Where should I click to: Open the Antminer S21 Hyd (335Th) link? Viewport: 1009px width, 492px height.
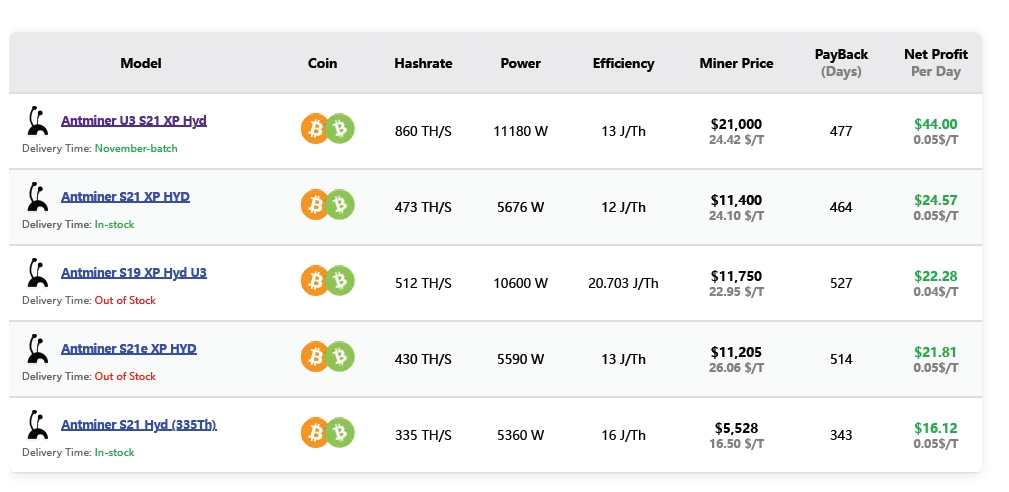click(x=139, y=424)
